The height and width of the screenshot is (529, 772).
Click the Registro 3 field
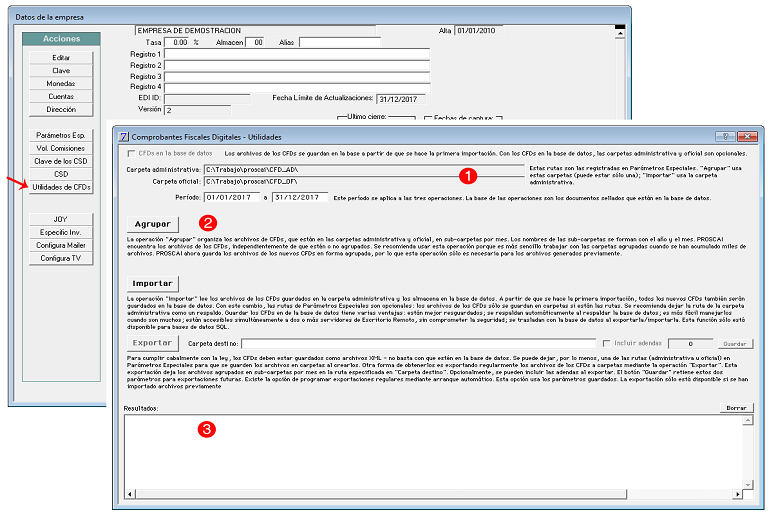pos(297,76)
